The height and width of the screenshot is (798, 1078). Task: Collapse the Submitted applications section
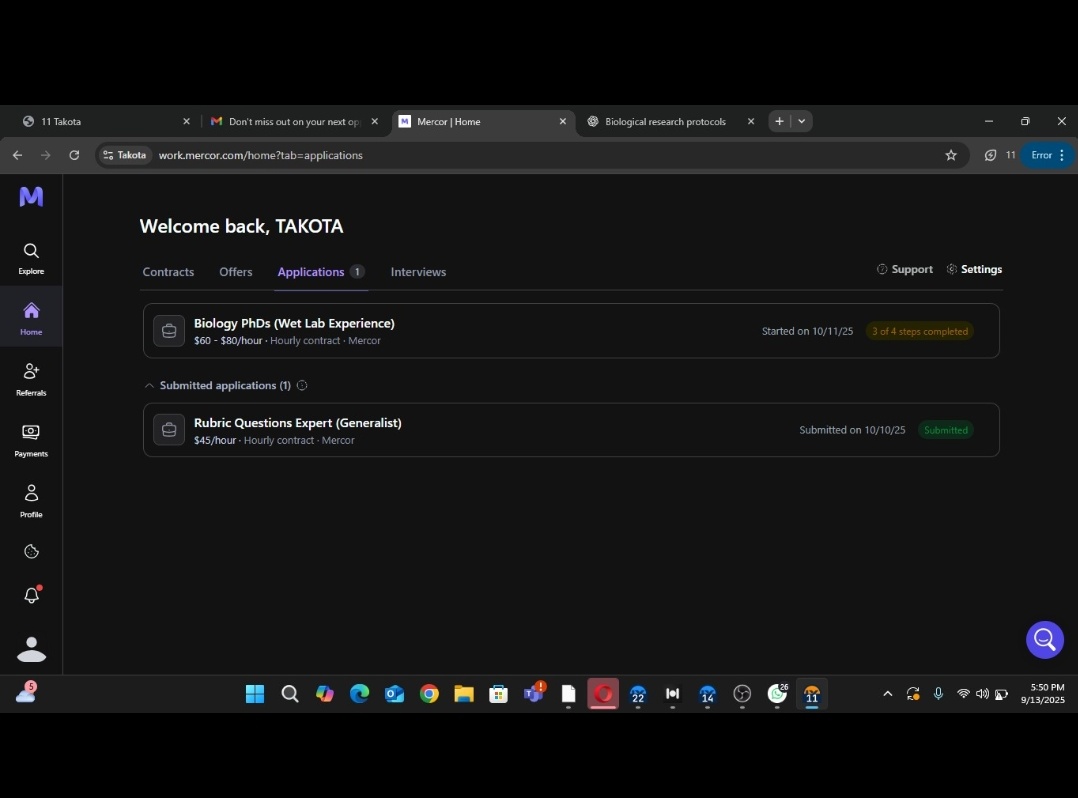(x=149, y=386)
